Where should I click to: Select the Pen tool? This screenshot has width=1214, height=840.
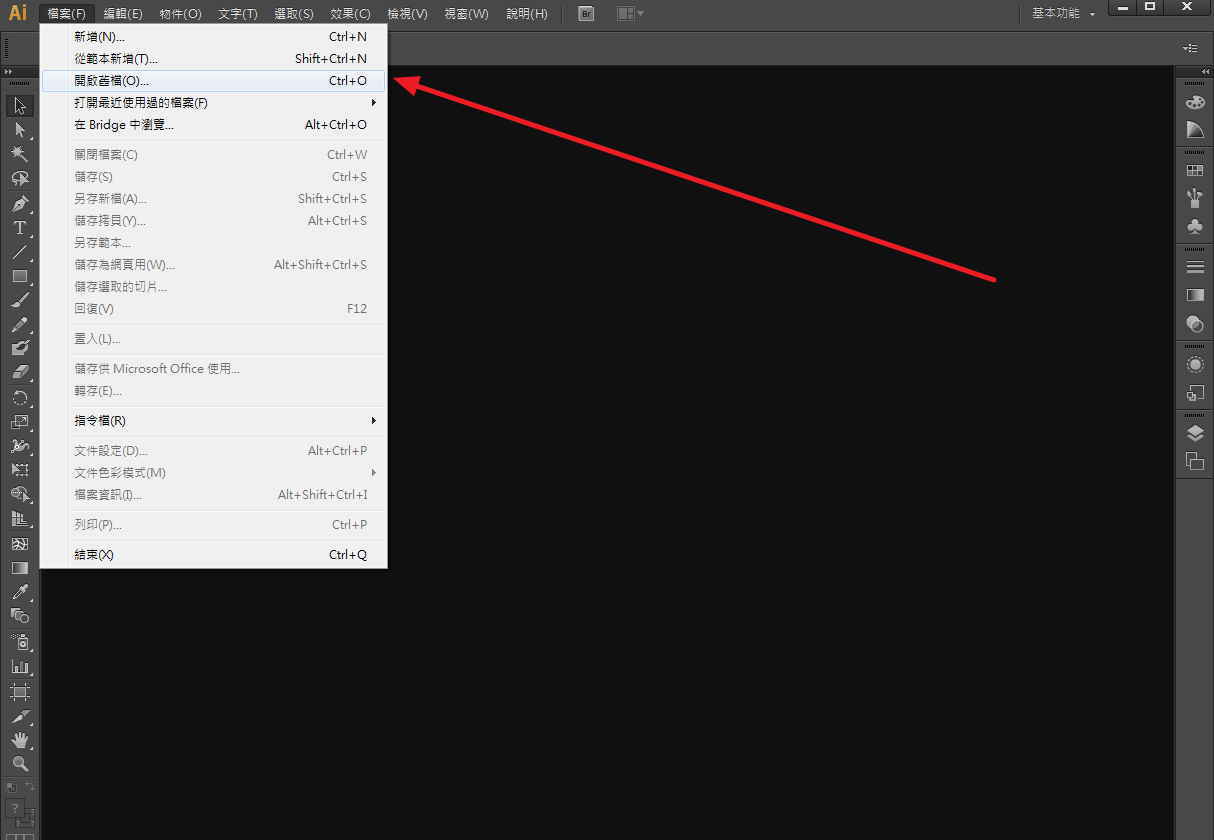(x=19, y=203)
